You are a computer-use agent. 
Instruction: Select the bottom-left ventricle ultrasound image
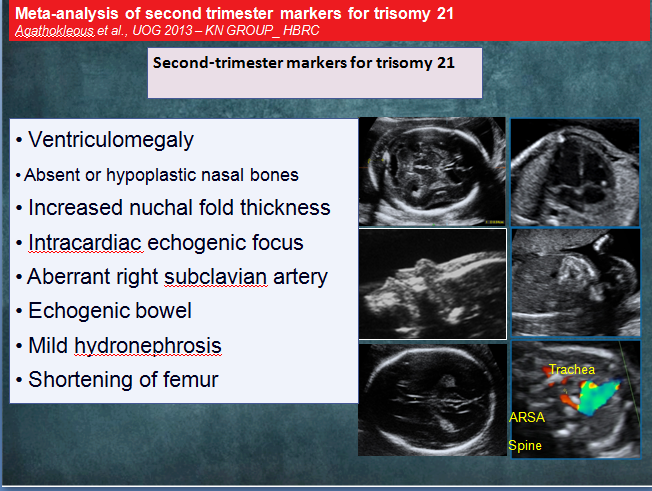click(x=432, y=400)
